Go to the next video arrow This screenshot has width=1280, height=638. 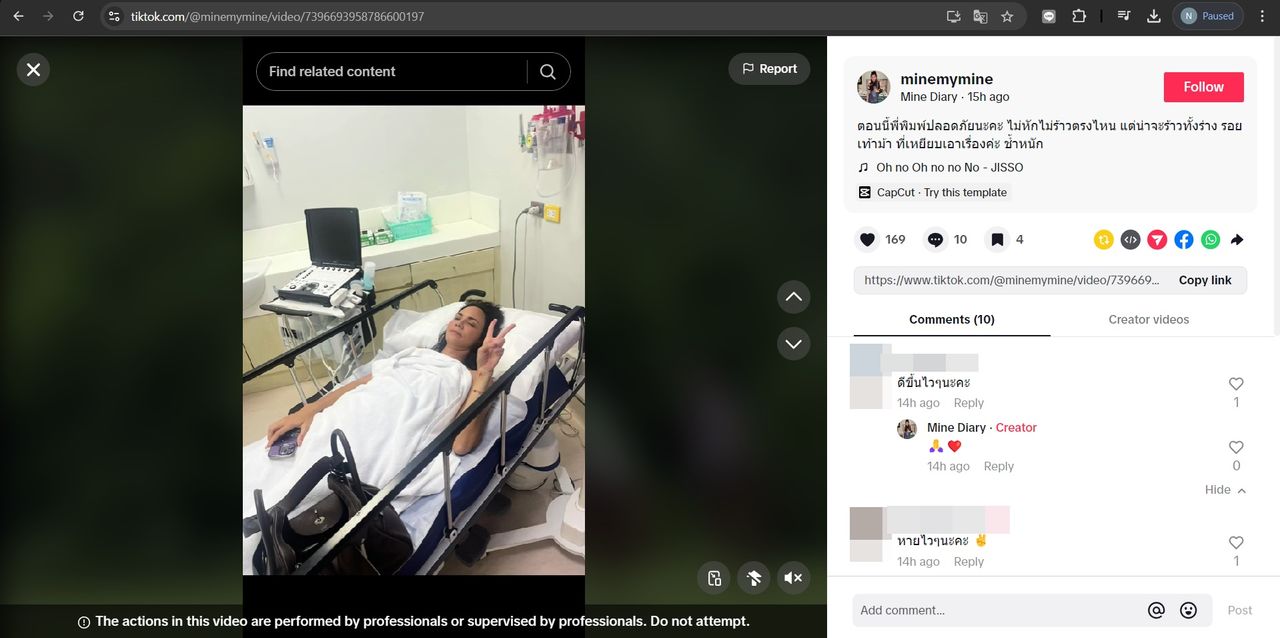coord(794,343)
